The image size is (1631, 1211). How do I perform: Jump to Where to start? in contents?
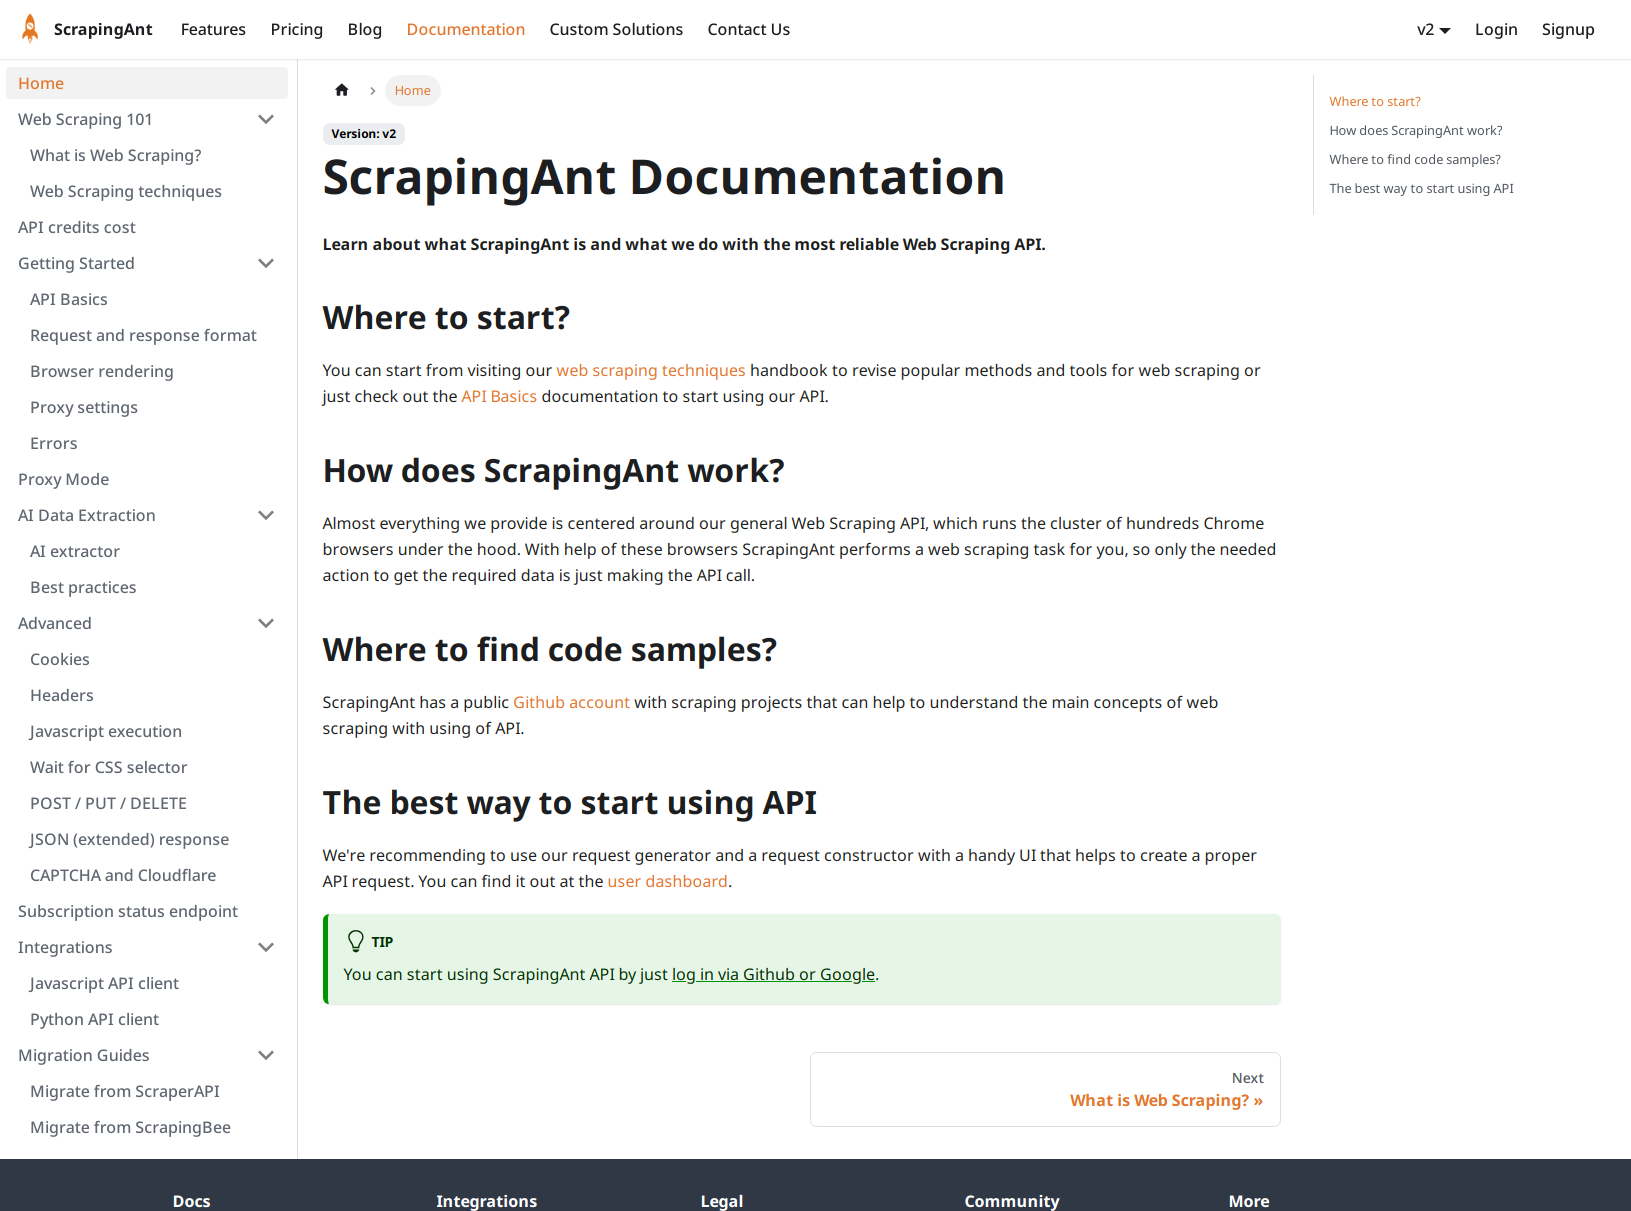pyautogui.click(x=1375, y=101)
